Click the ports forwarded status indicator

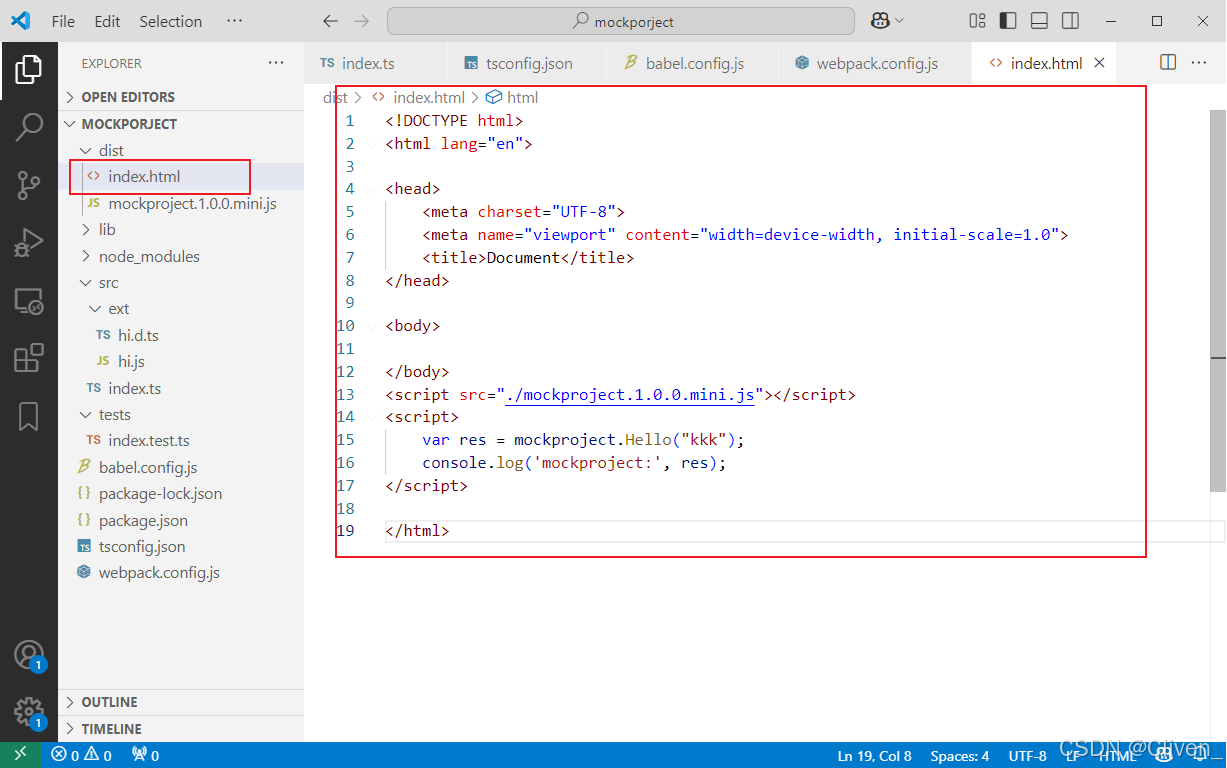(x=146, y=755)
